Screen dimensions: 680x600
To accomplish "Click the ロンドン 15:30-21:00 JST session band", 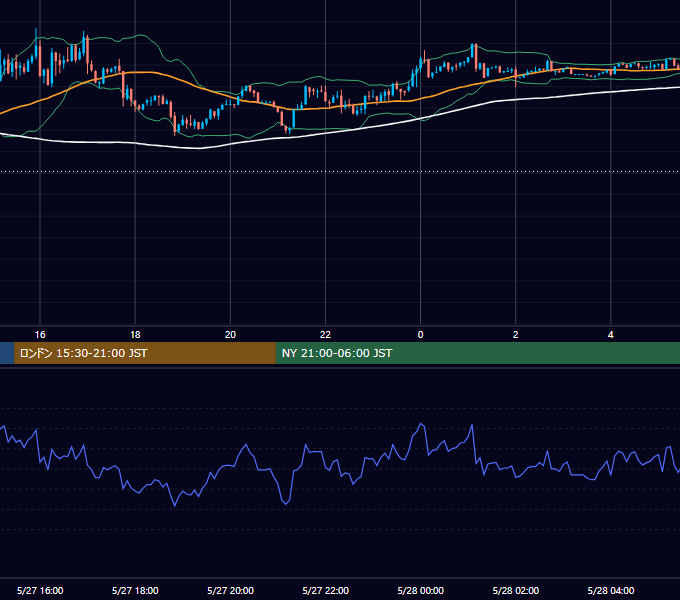I will 145,353.
